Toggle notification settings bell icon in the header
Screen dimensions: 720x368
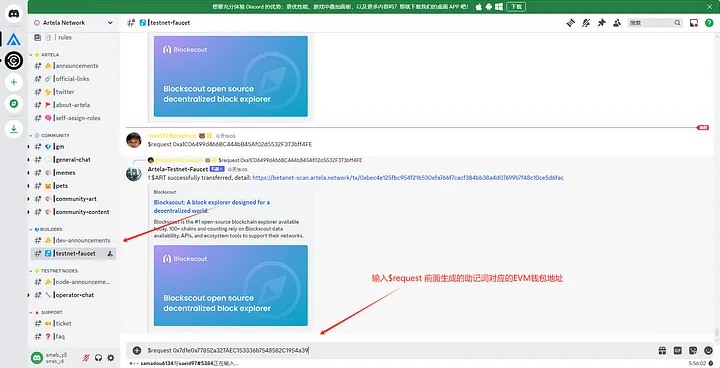tap(586, 23)
